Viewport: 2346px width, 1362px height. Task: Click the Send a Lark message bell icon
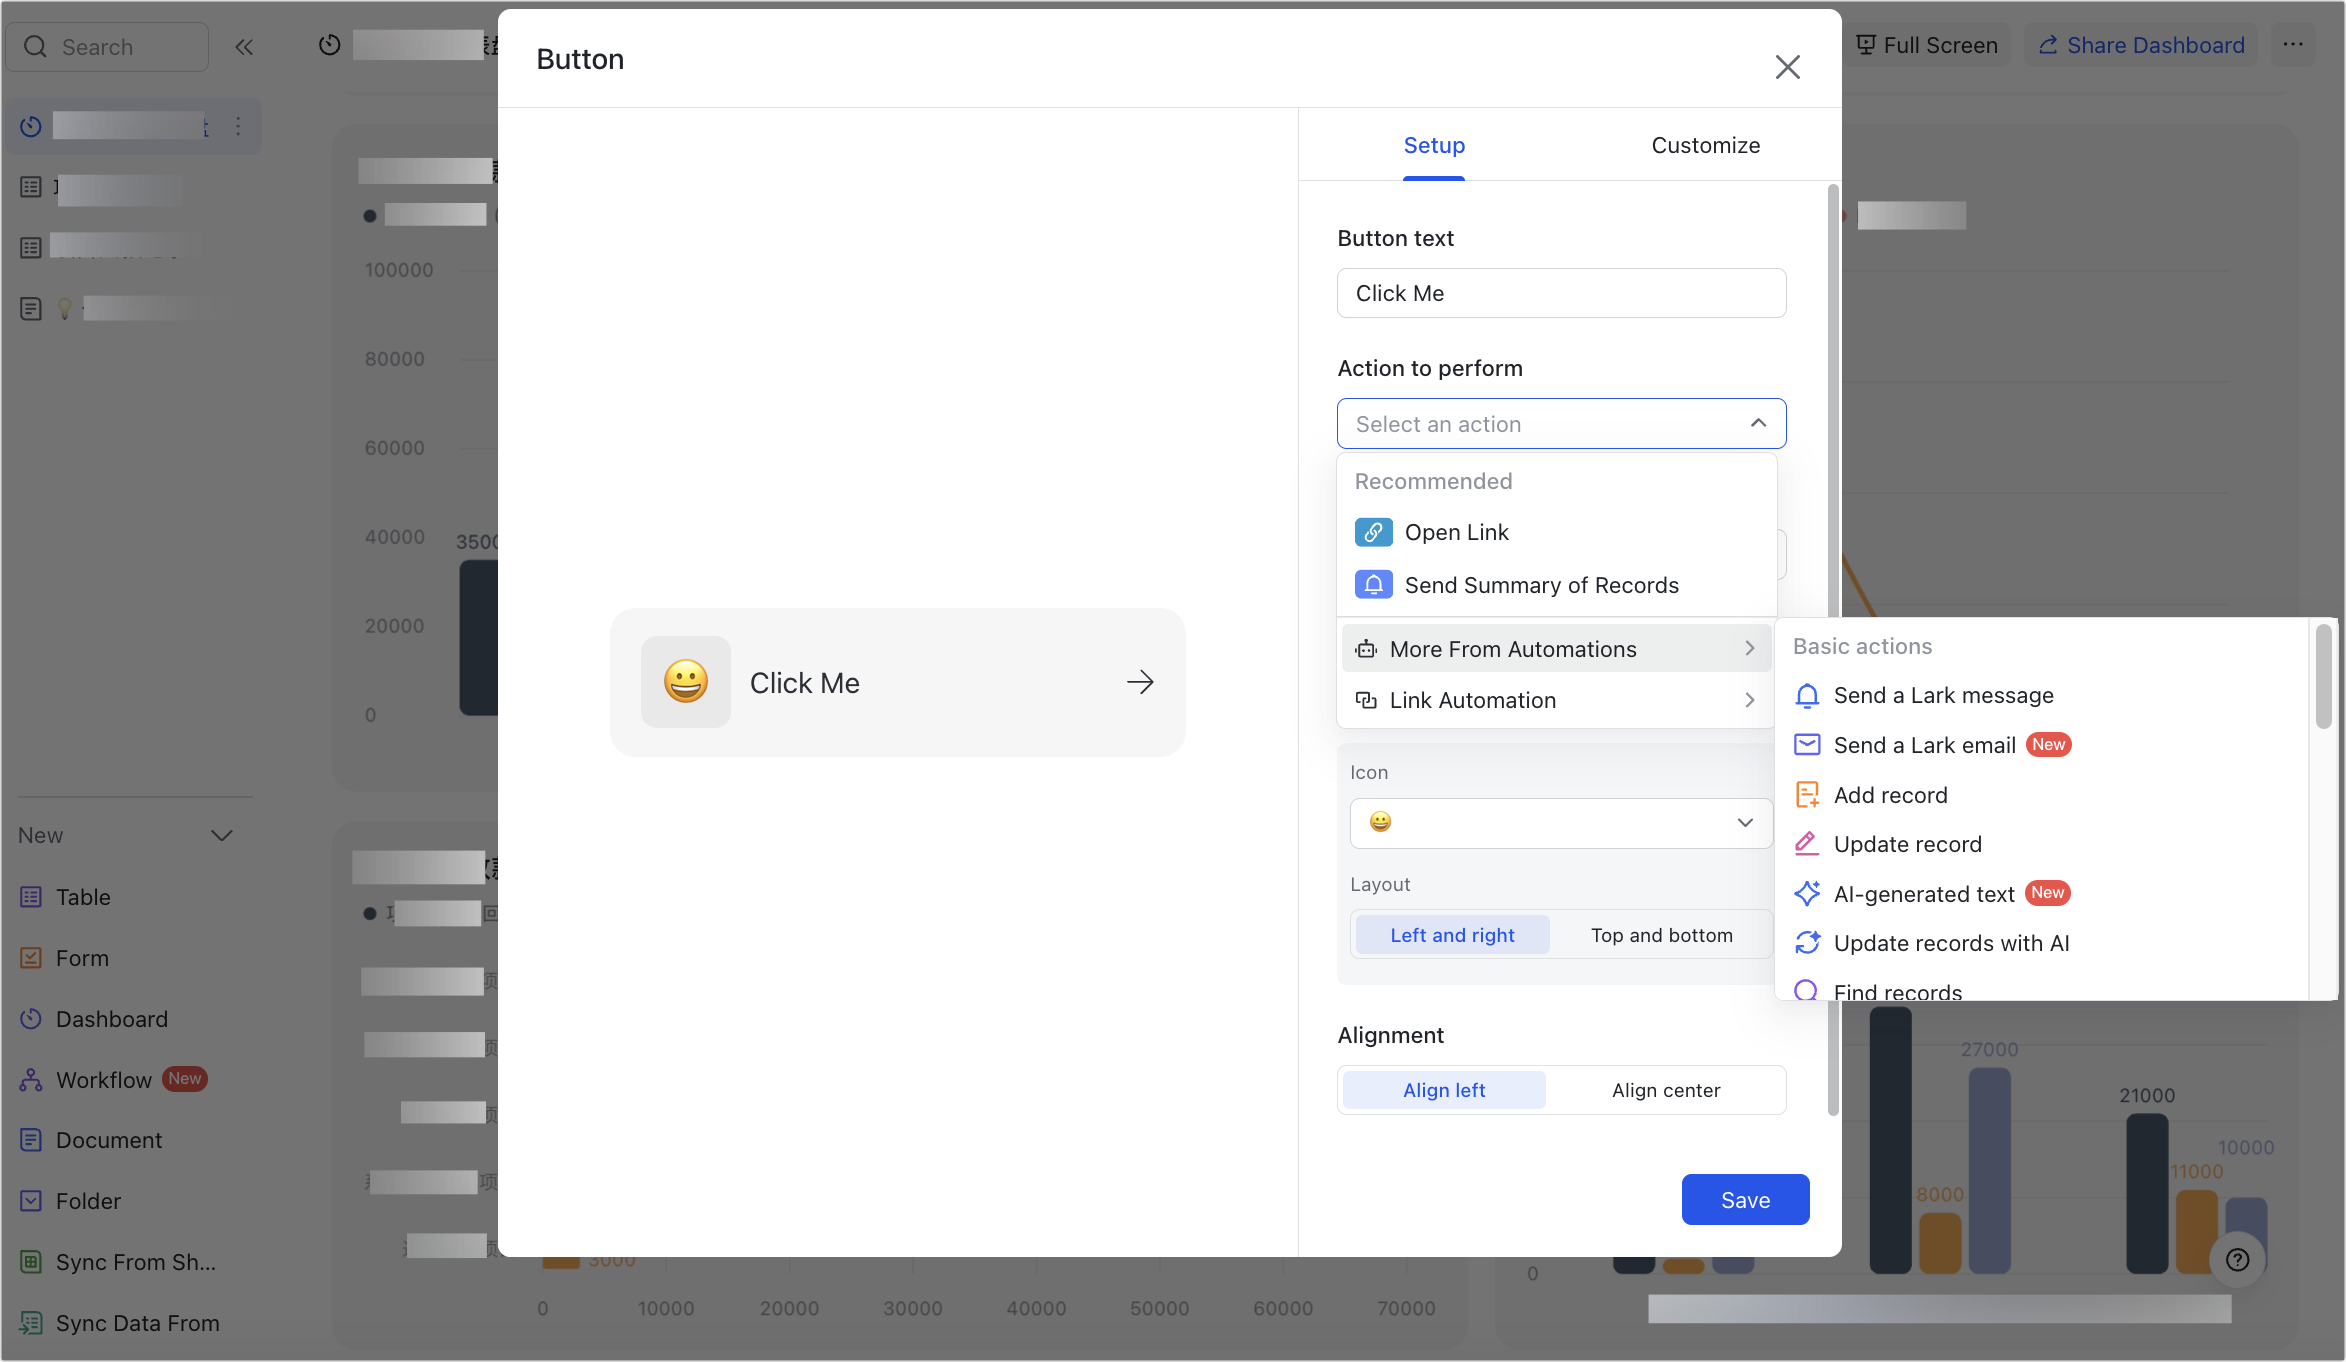[1806, 696]
